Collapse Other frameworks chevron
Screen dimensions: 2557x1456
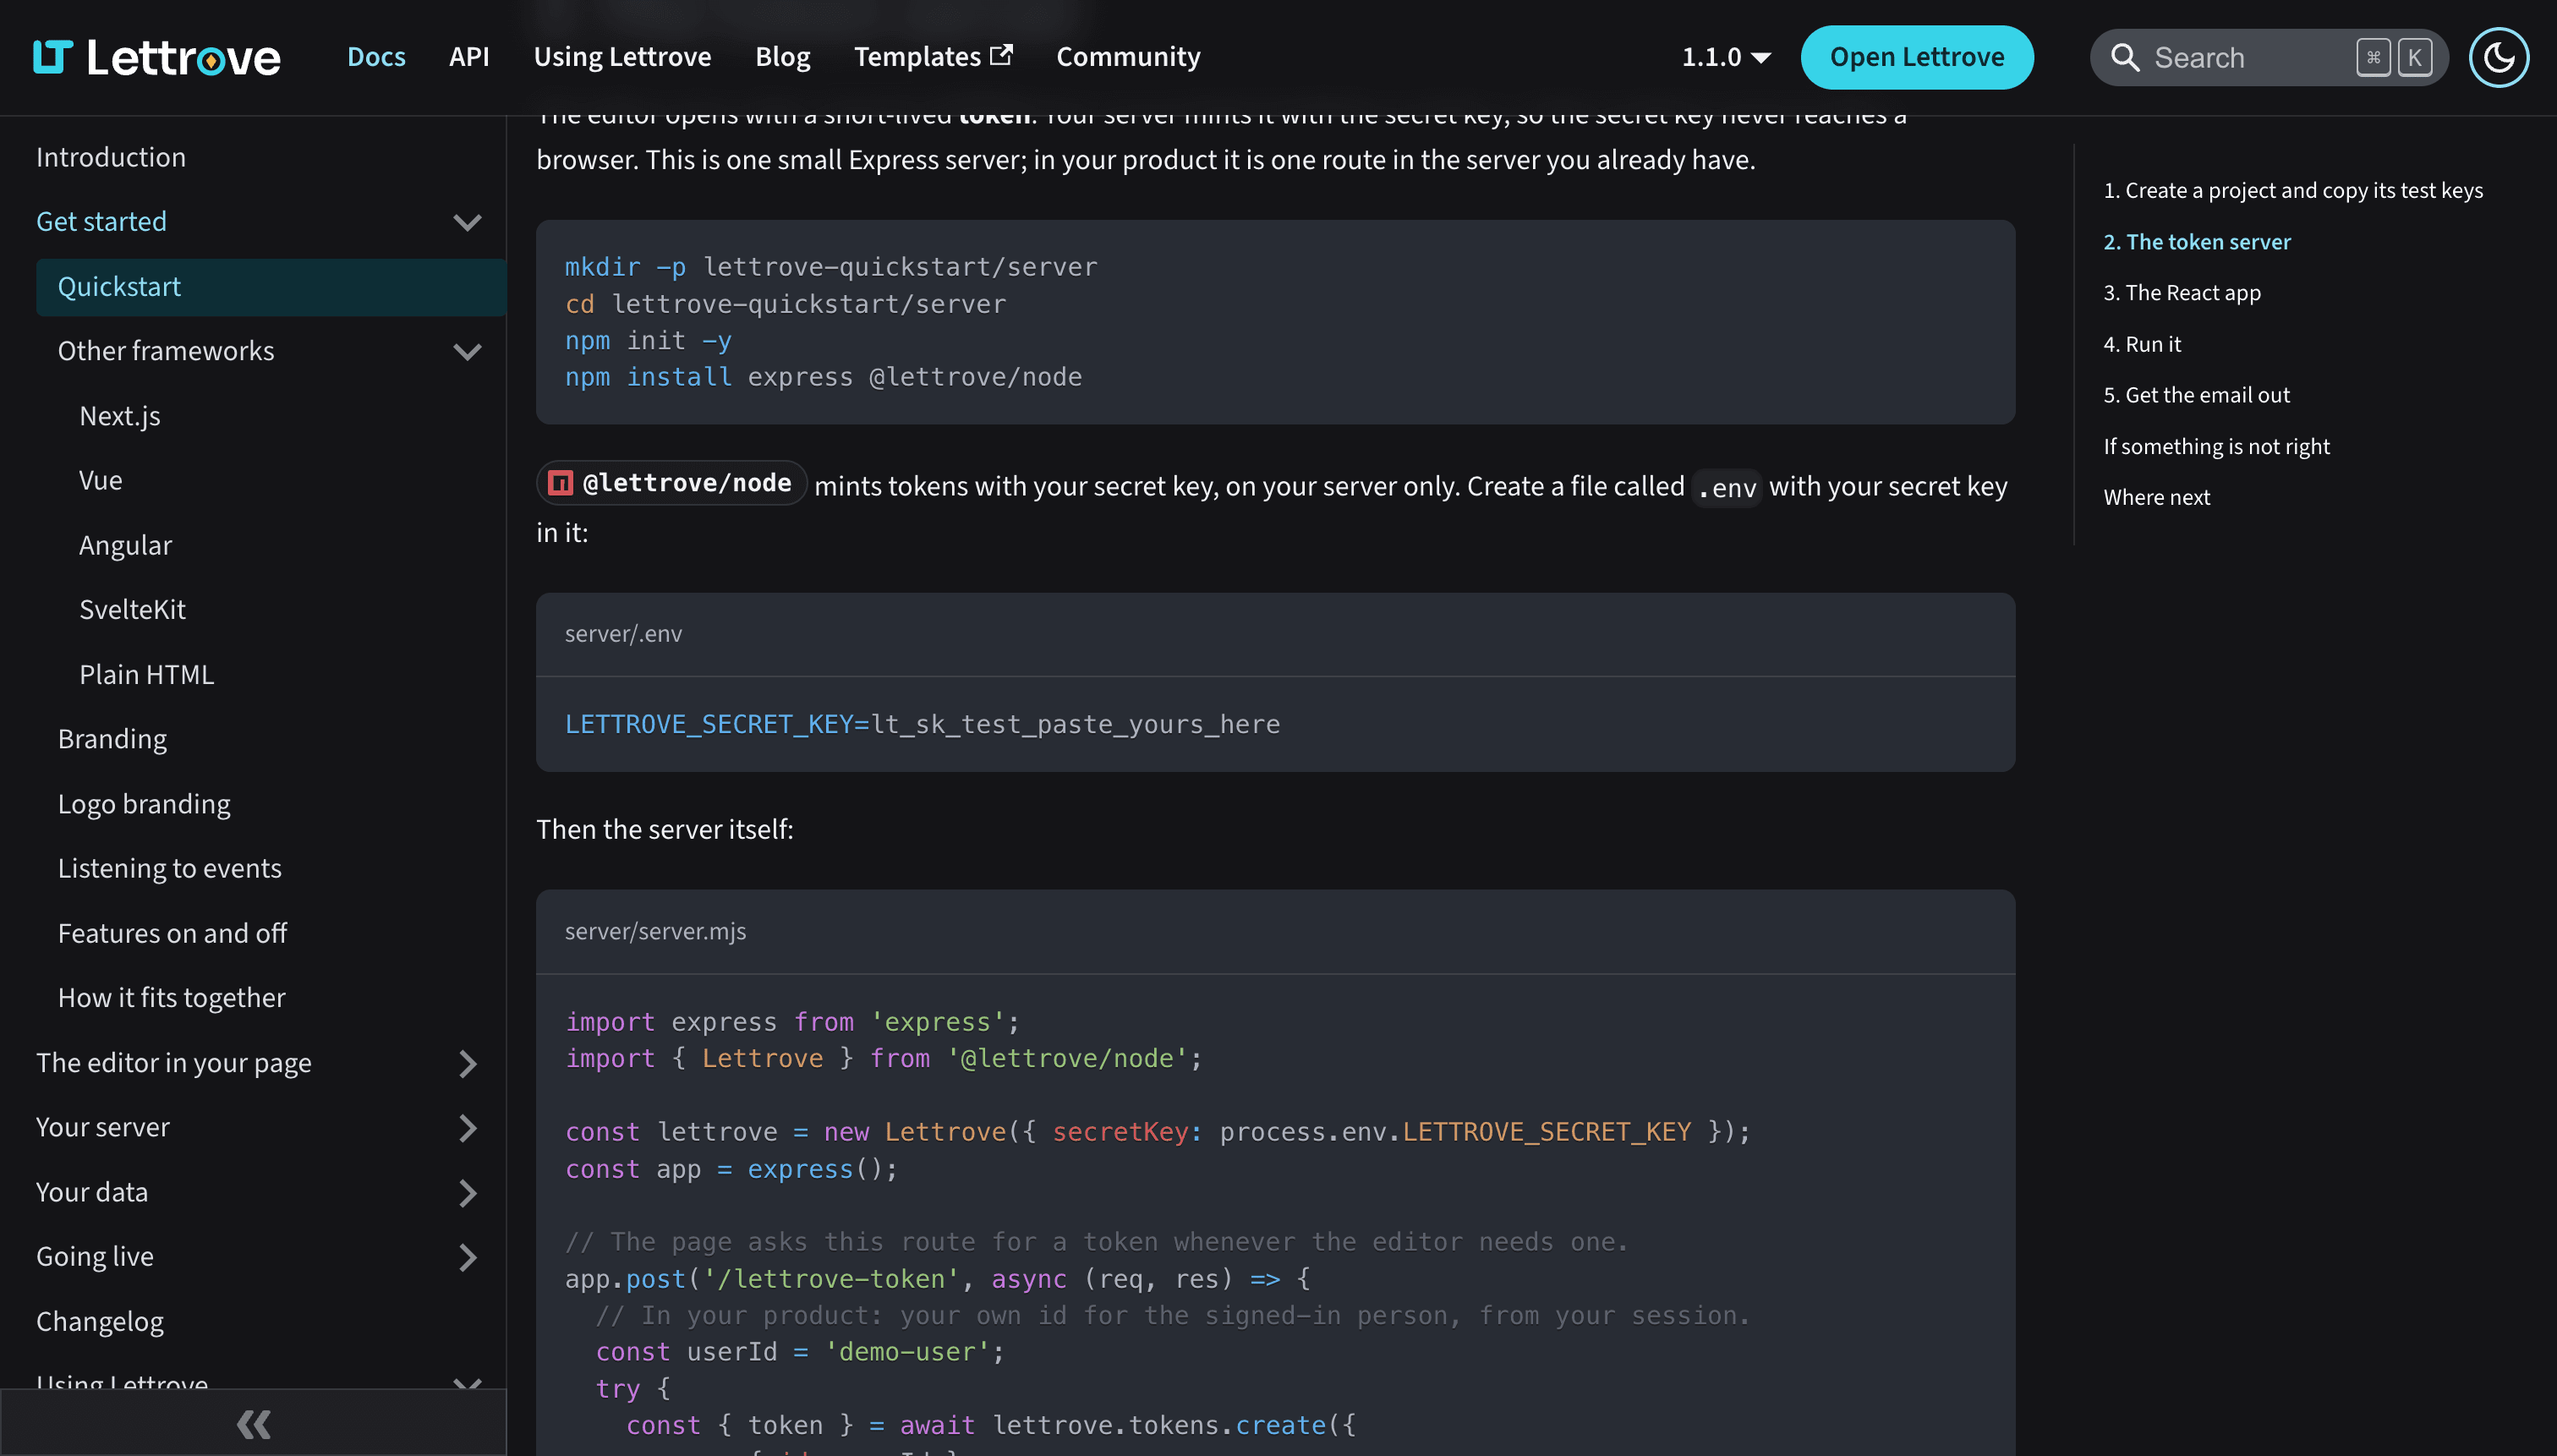coord(467,351)
